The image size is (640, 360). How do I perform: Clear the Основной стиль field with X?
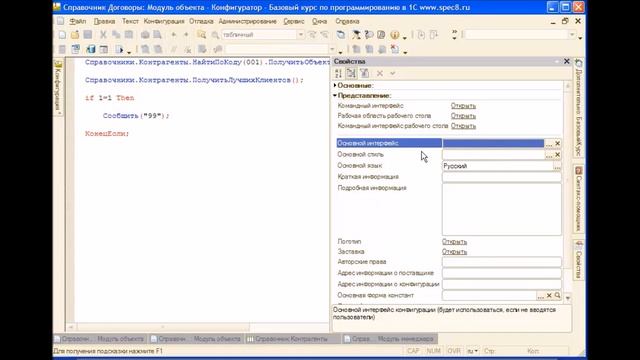pyautogui.click(x=557, y=155)
